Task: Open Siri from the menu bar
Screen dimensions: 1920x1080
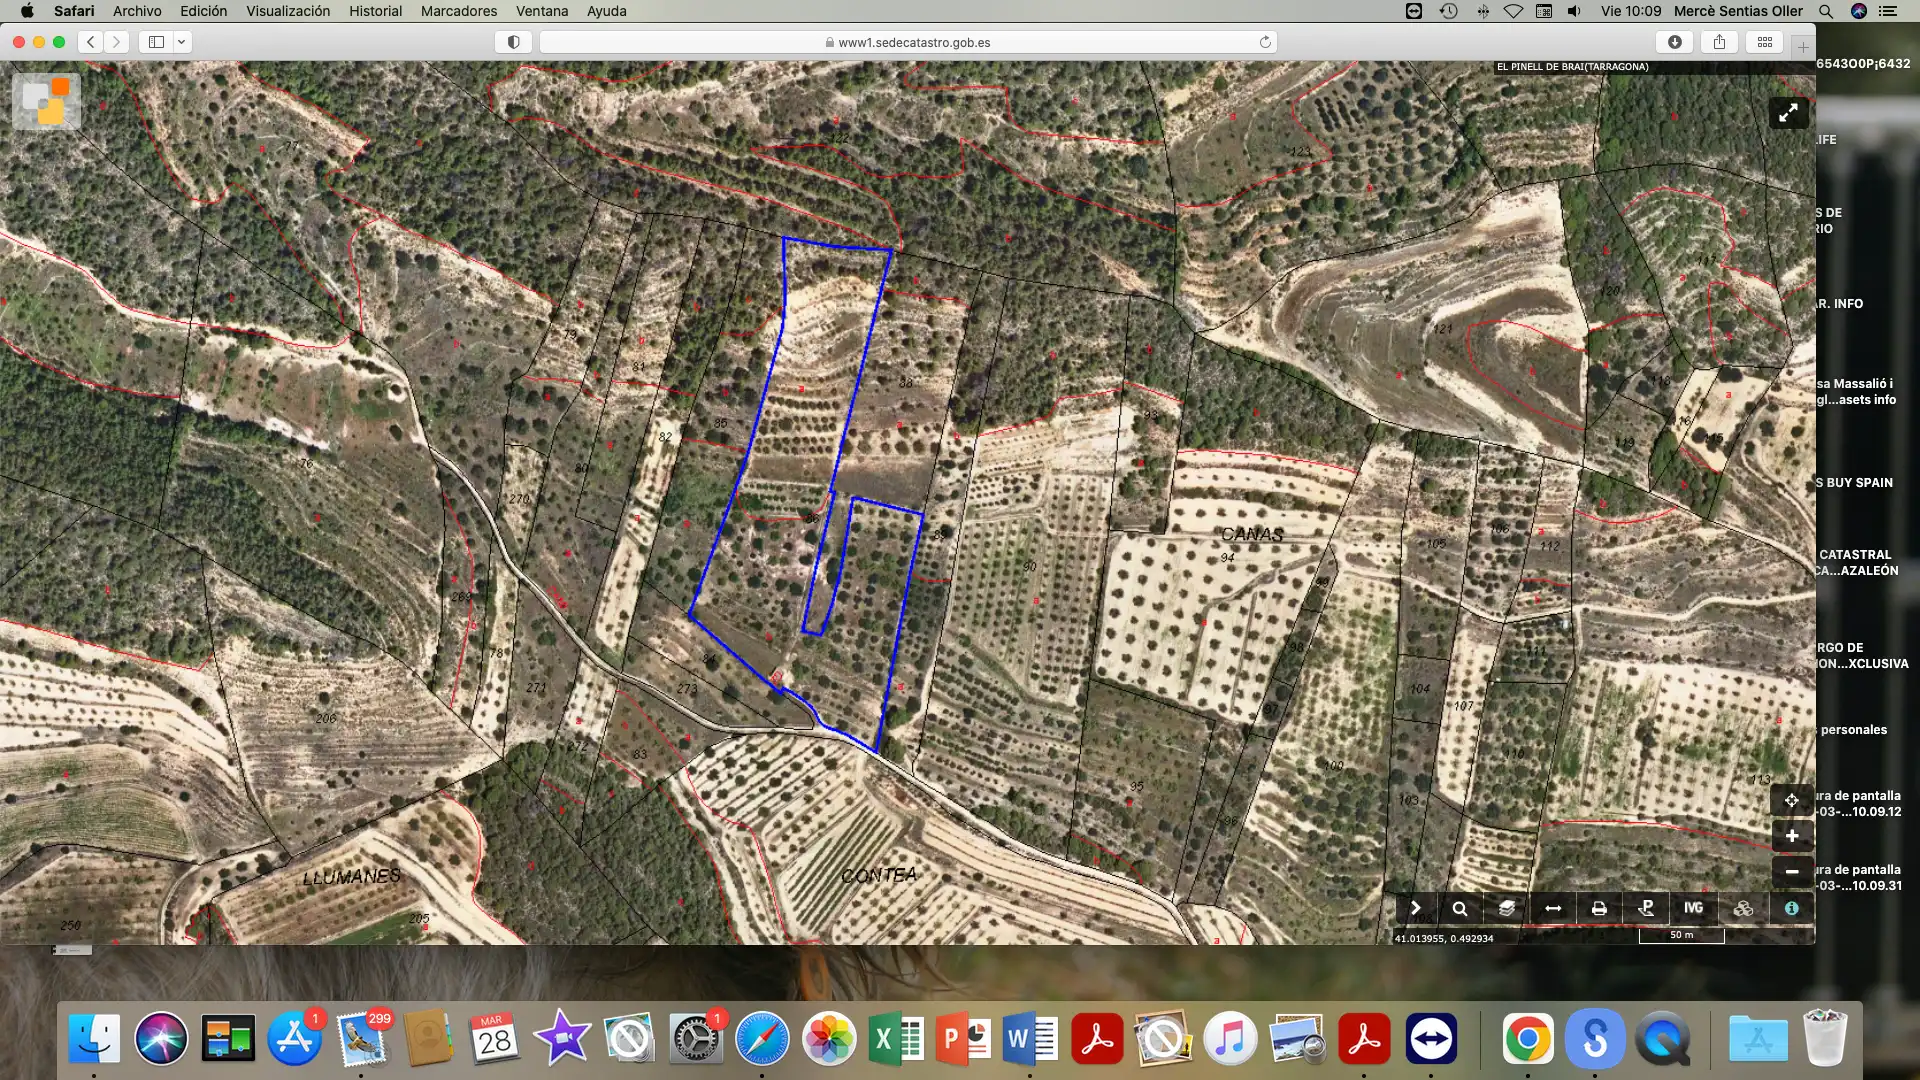Action: click(1859, 11)
